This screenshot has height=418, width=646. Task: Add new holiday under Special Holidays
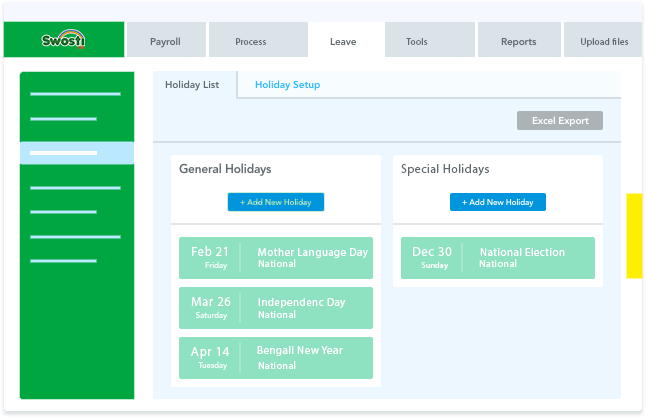point(498,202)
